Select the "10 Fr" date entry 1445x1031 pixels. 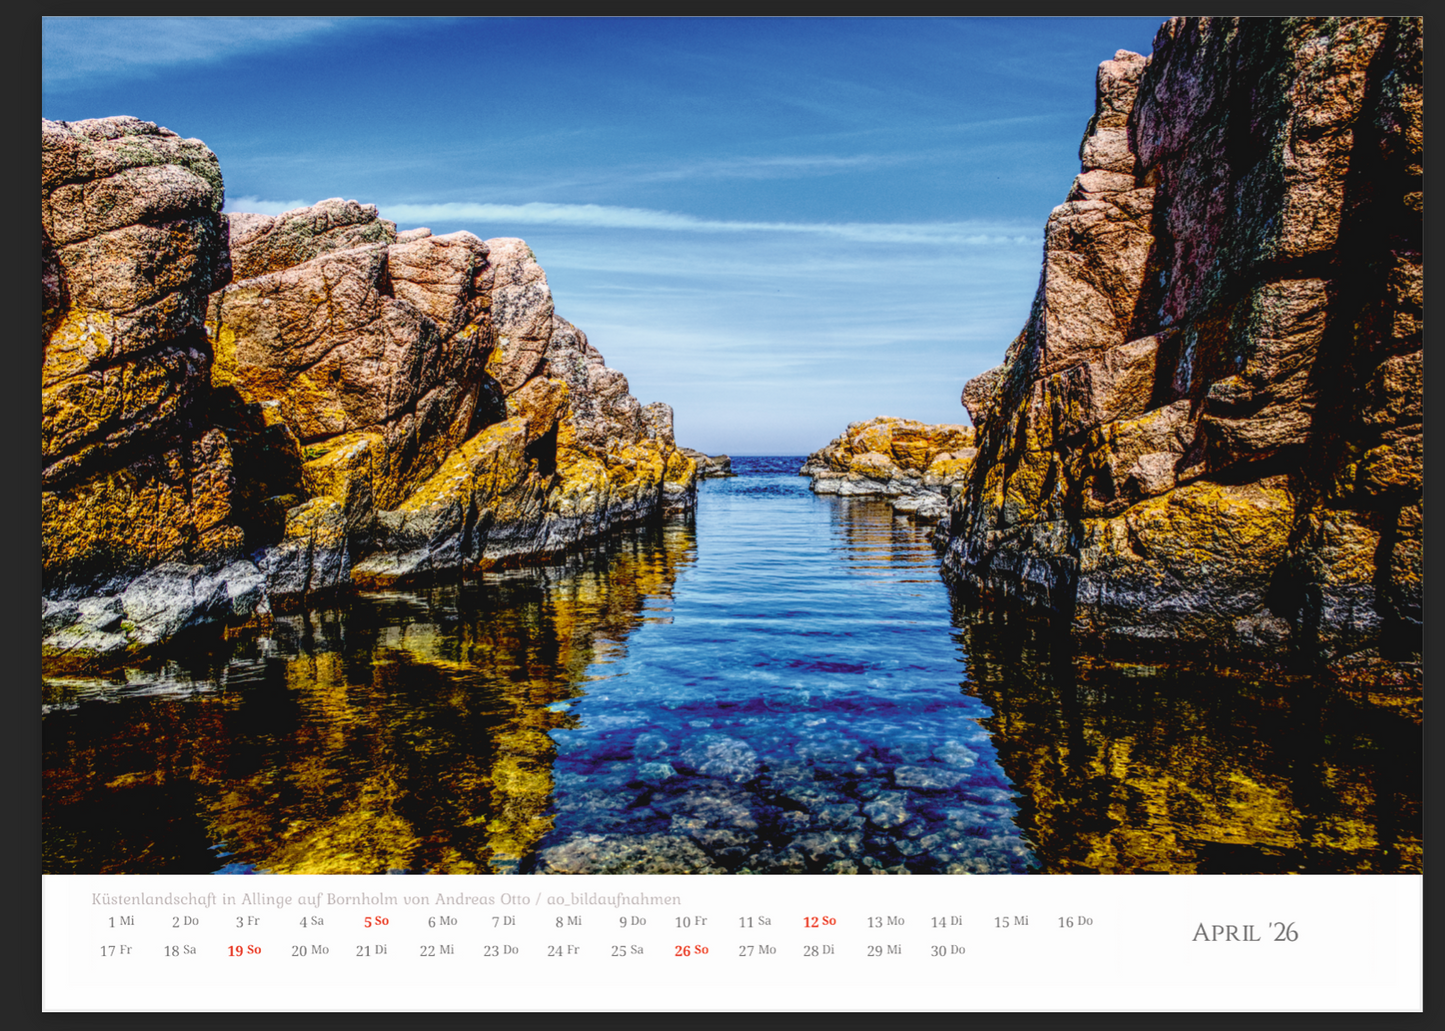(x=690, y=922)
